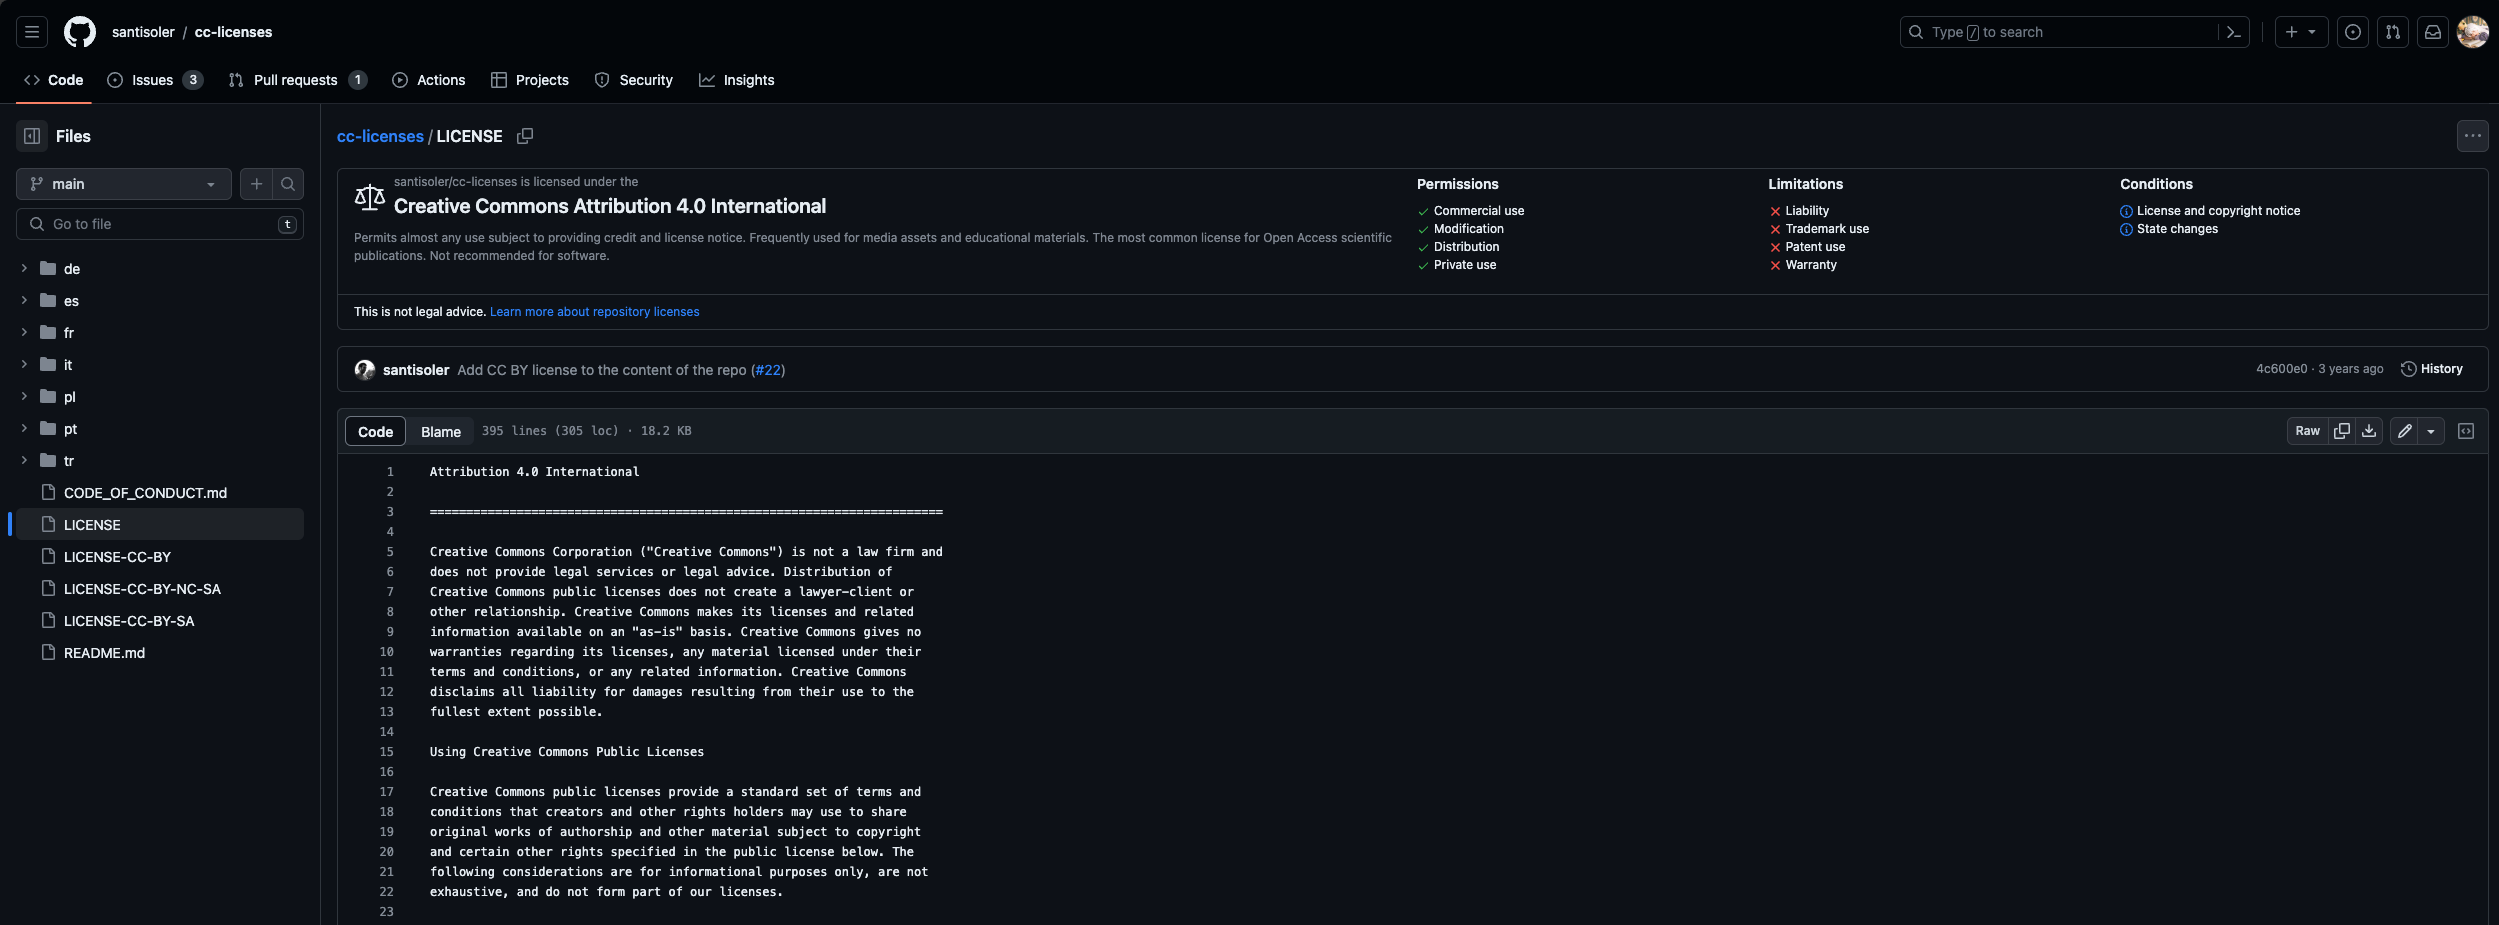
Task: Open the main branch dropdown
Action: pos(123,184)
